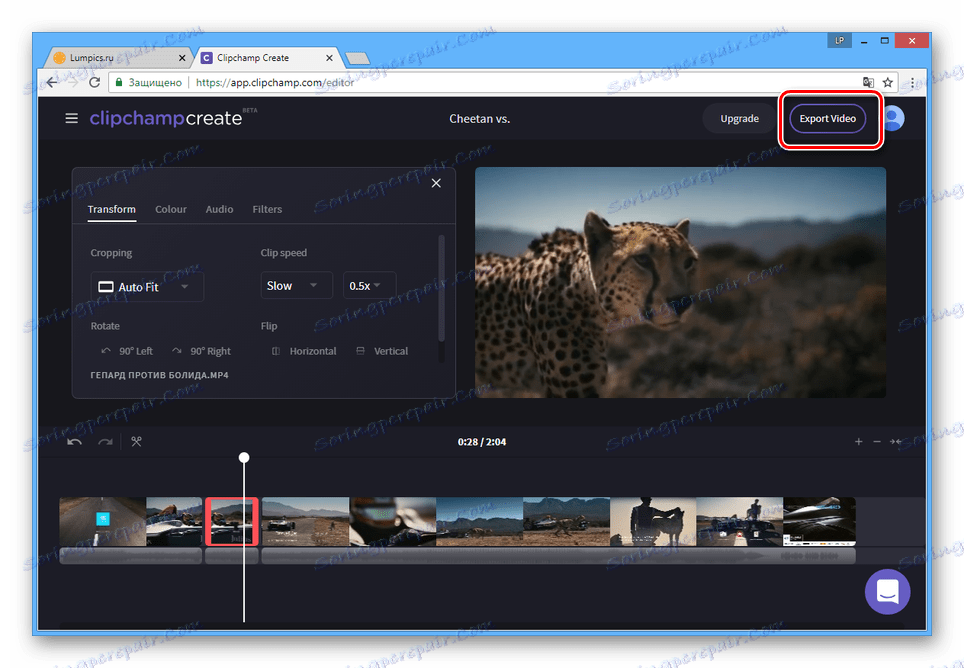
Task: Open the Auto Fit cropping dropdown
Action: (147, 286)
